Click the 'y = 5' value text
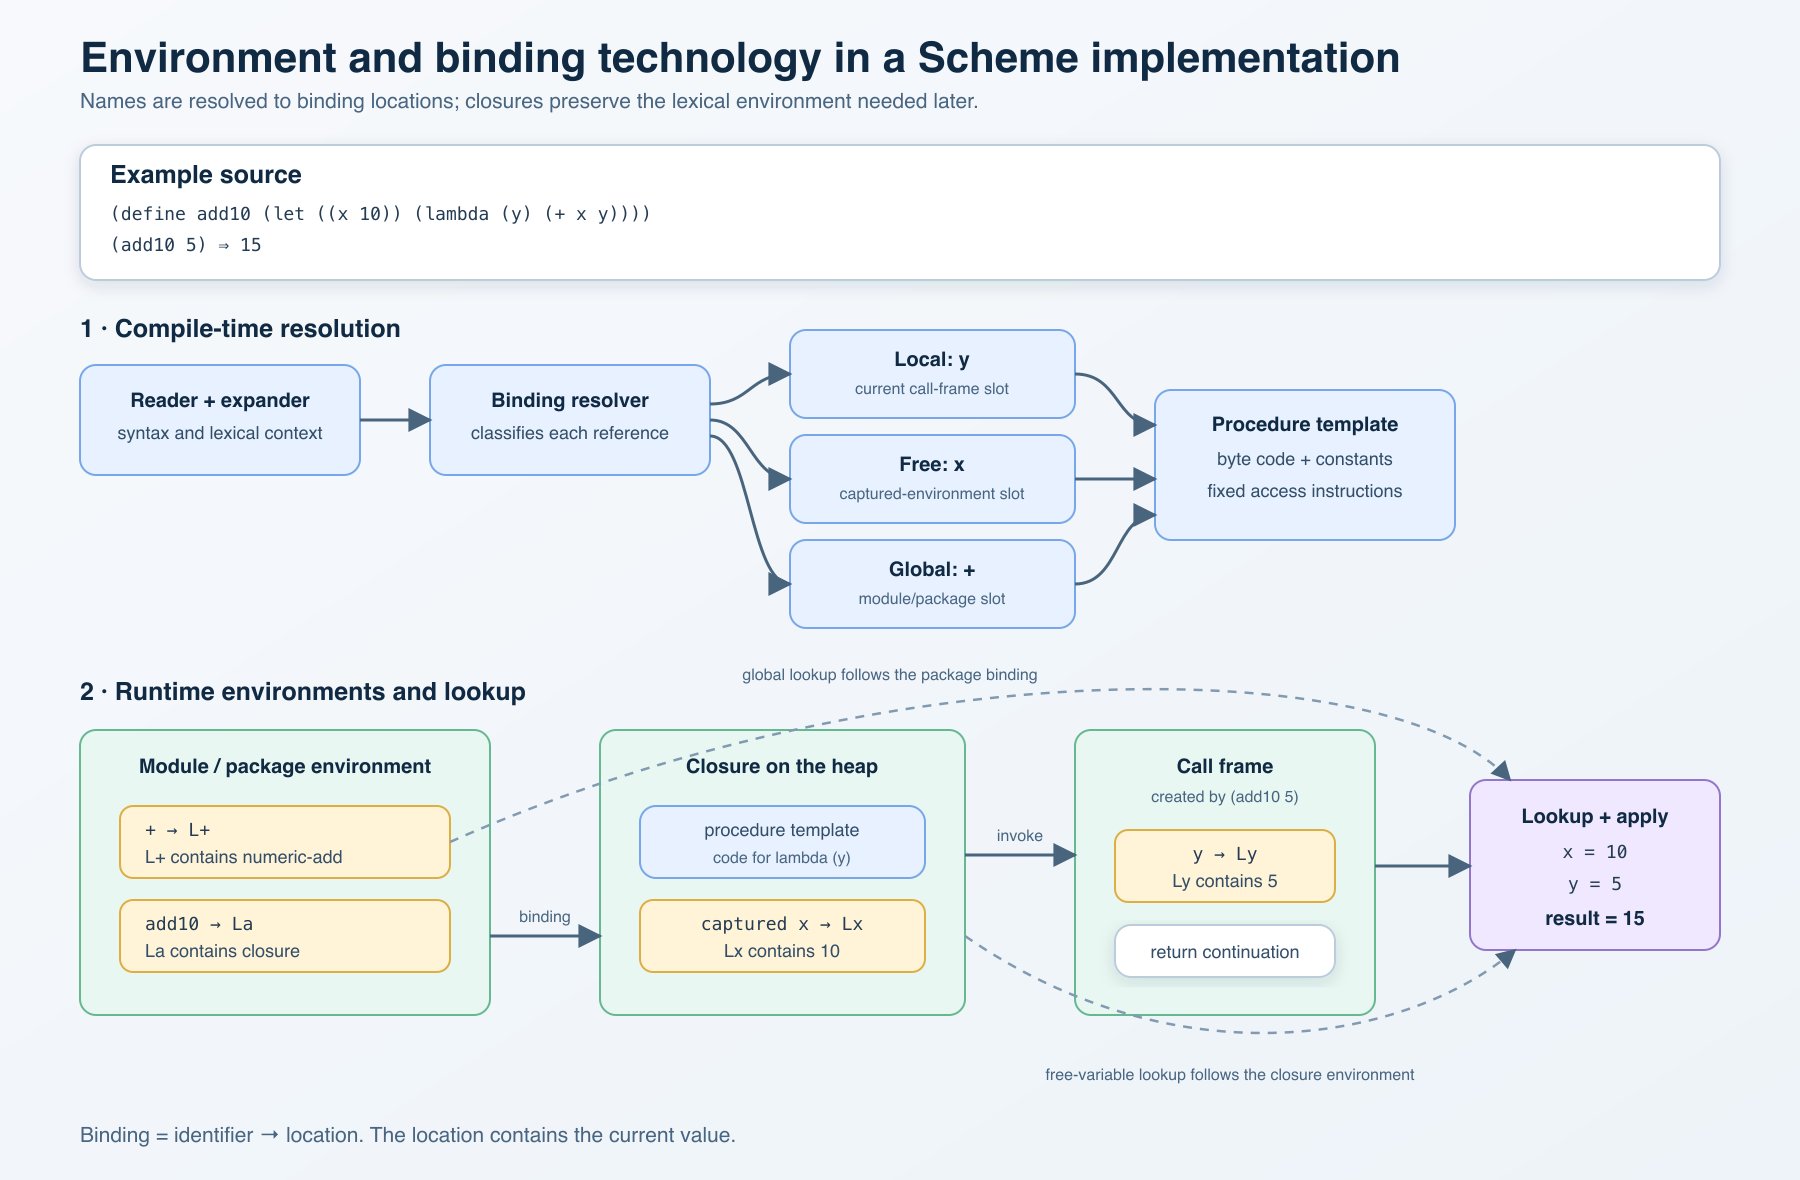The height and width of the screenshot is (1180, 1800). (1595, 884)
